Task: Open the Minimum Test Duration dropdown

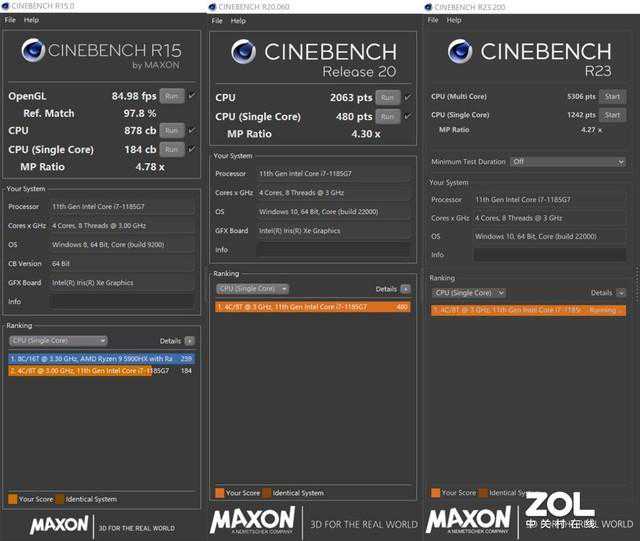Action: (x=567, y=161)
